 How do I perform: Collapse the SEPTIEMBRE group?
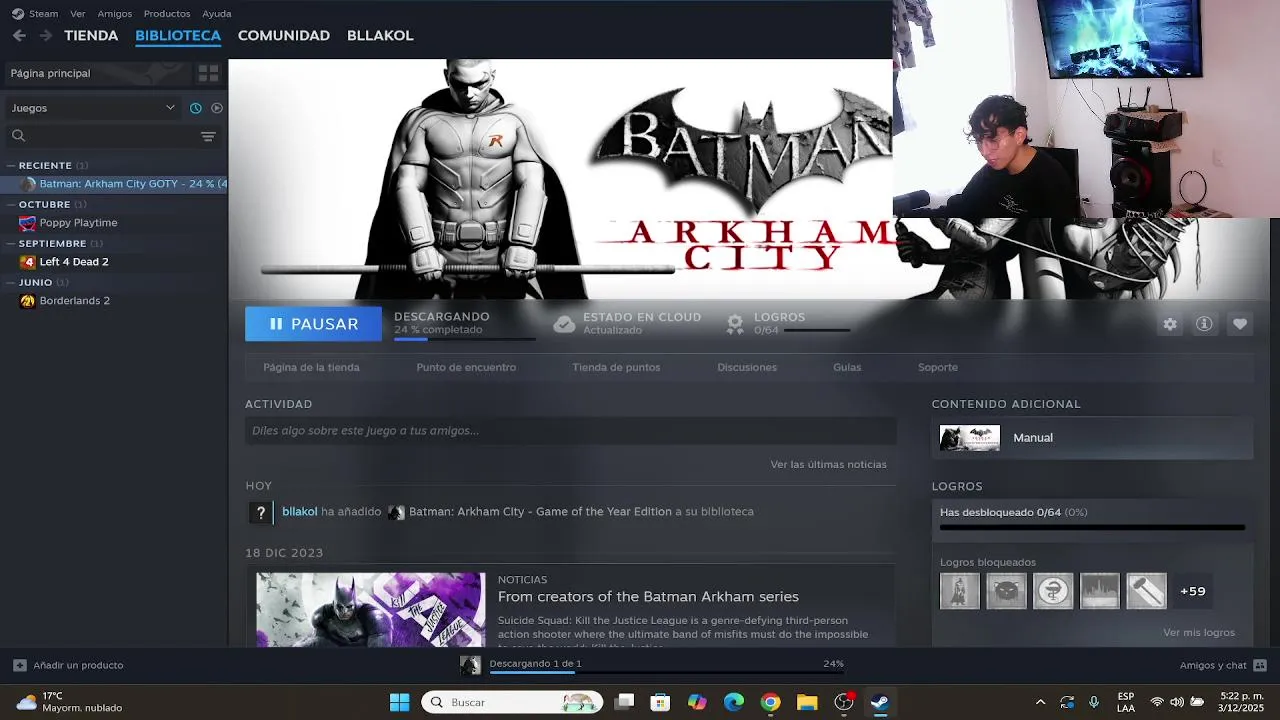(10, 243)
